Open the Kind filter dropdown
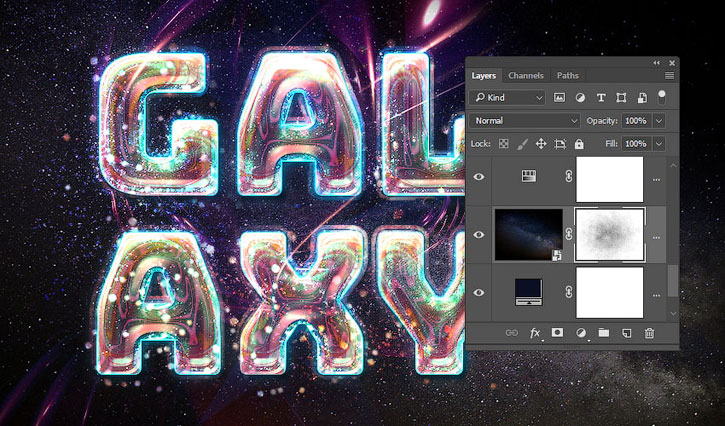The width and height of the screenshot is (725, 426). point(507,98)
